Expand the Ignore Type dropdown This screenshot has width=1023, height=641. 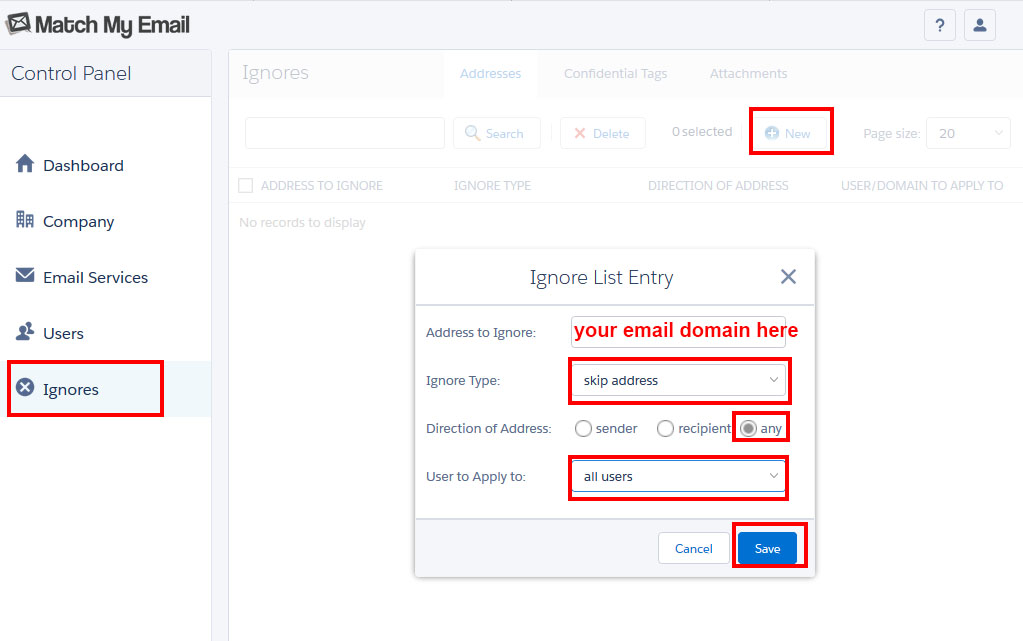tap(679, 380)
